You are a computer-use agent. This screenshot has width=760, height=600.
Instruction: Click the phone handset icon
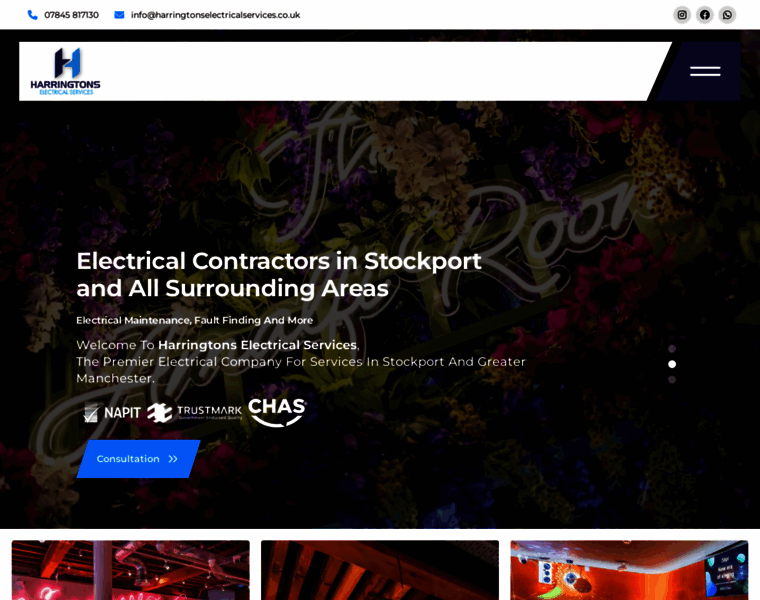click(x=32, y=15)
